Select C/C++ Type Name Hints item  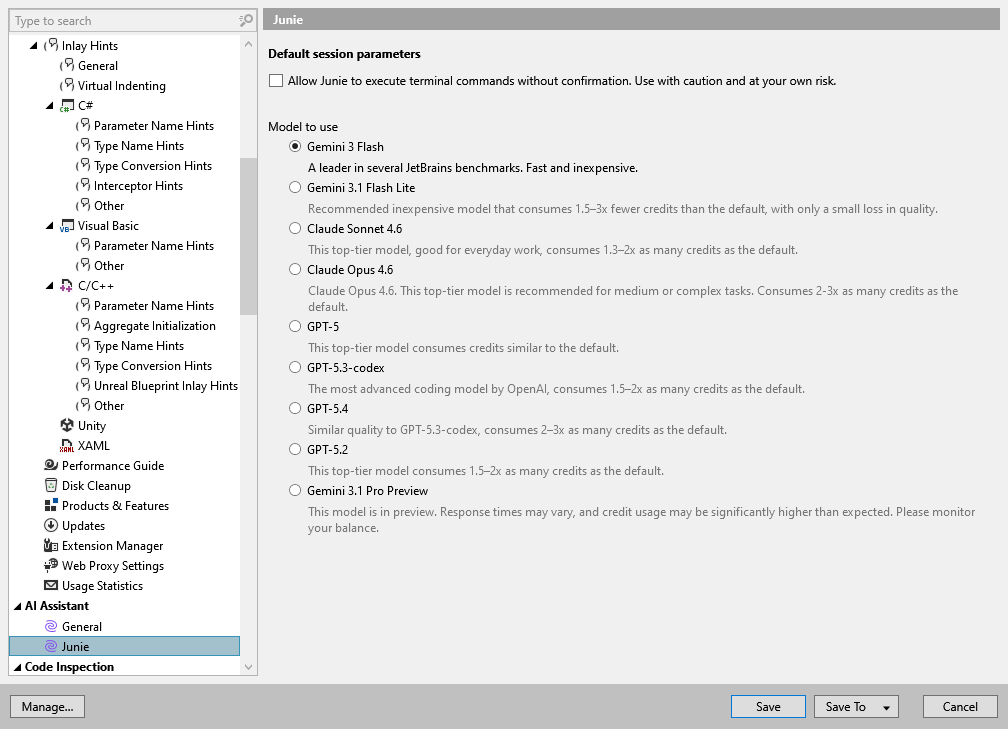139,345
